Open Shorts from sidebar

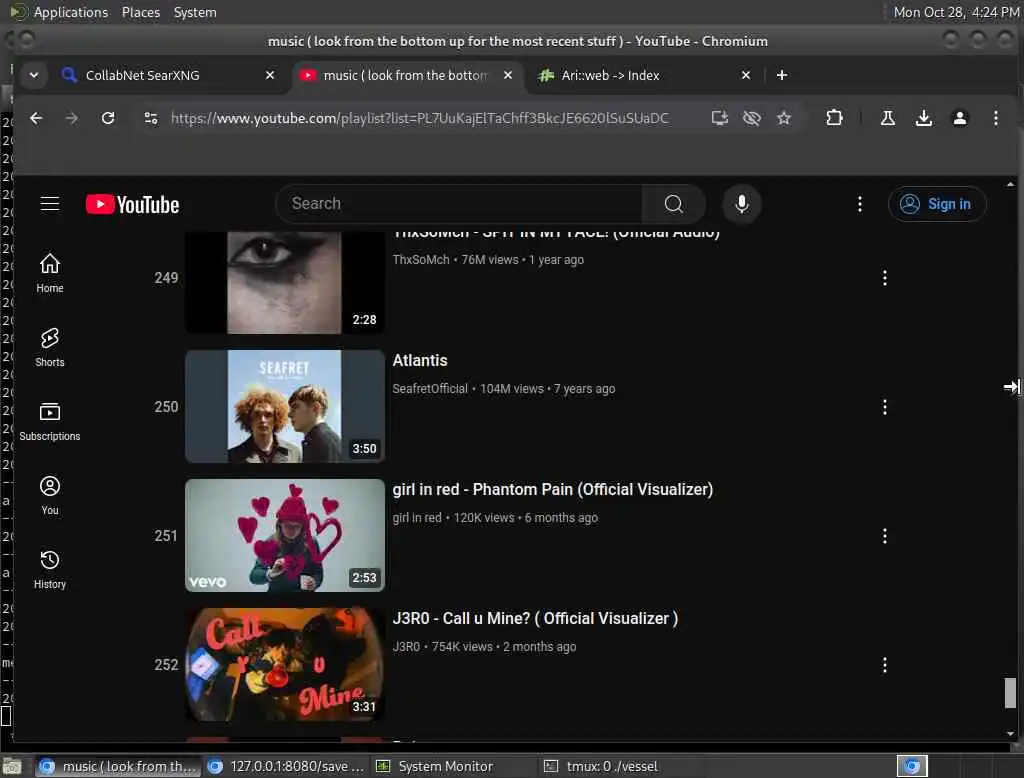50,348
